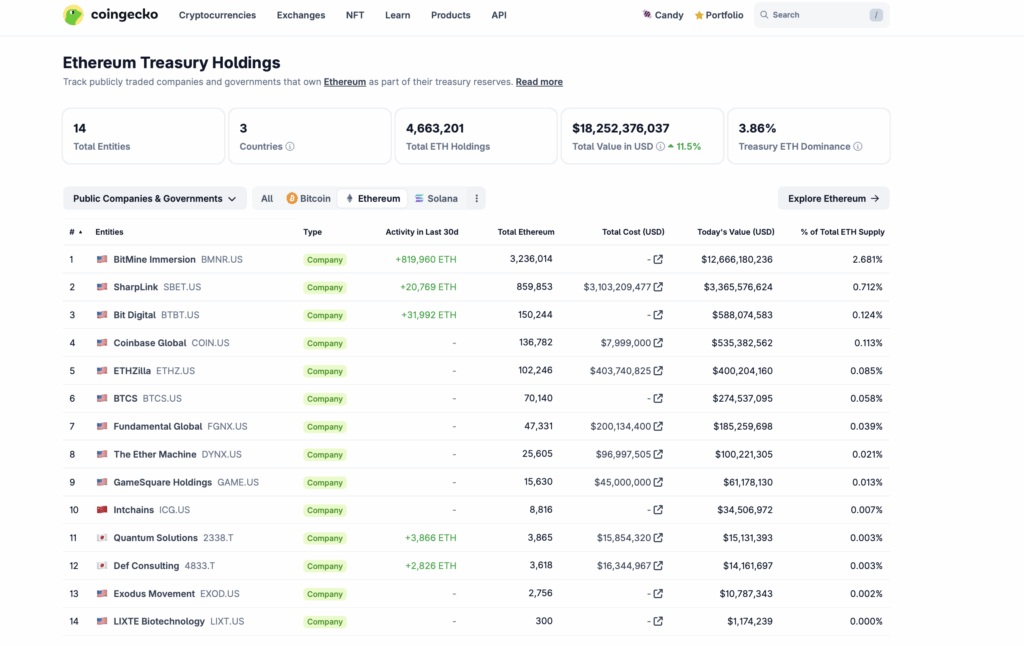
Task: Click into the Search field
Action: pos(822,15)
